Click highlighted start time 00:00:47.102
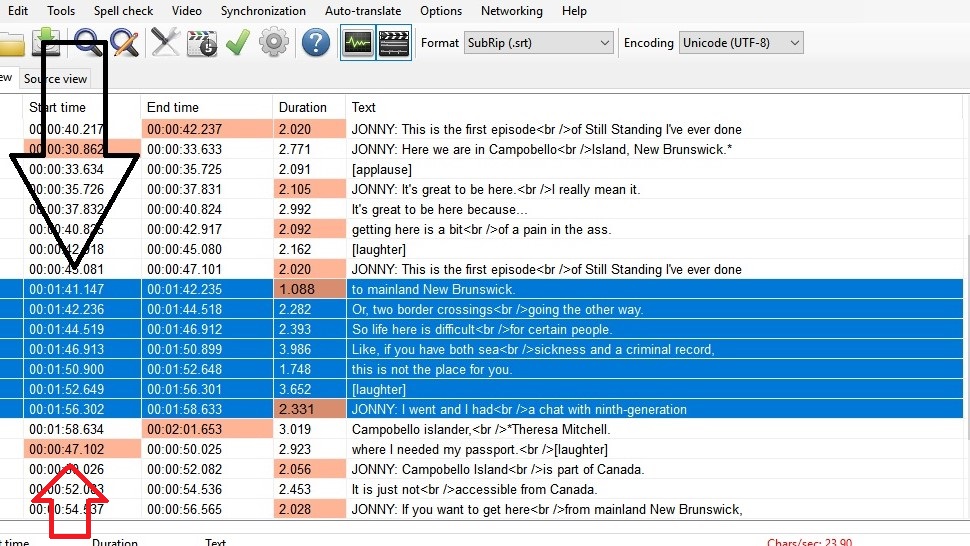This screenshot has width=970, height=546. [82, 449]
